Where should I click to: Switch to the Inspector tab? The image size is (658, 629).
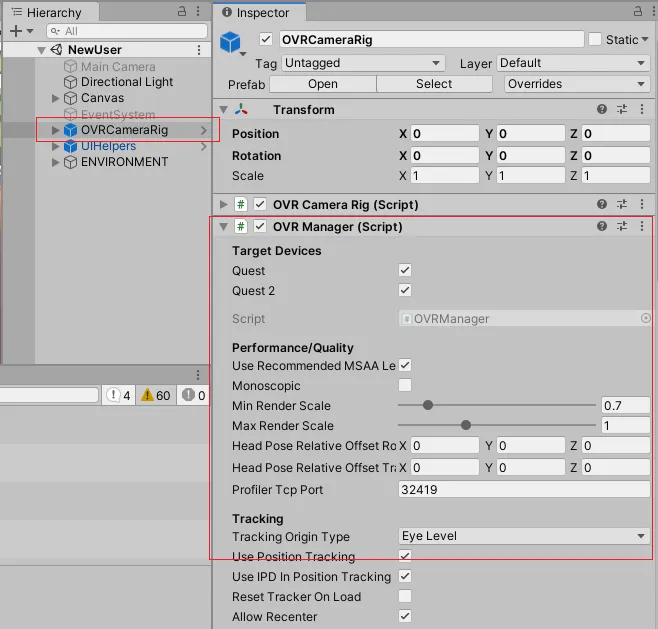coord(257,13)
